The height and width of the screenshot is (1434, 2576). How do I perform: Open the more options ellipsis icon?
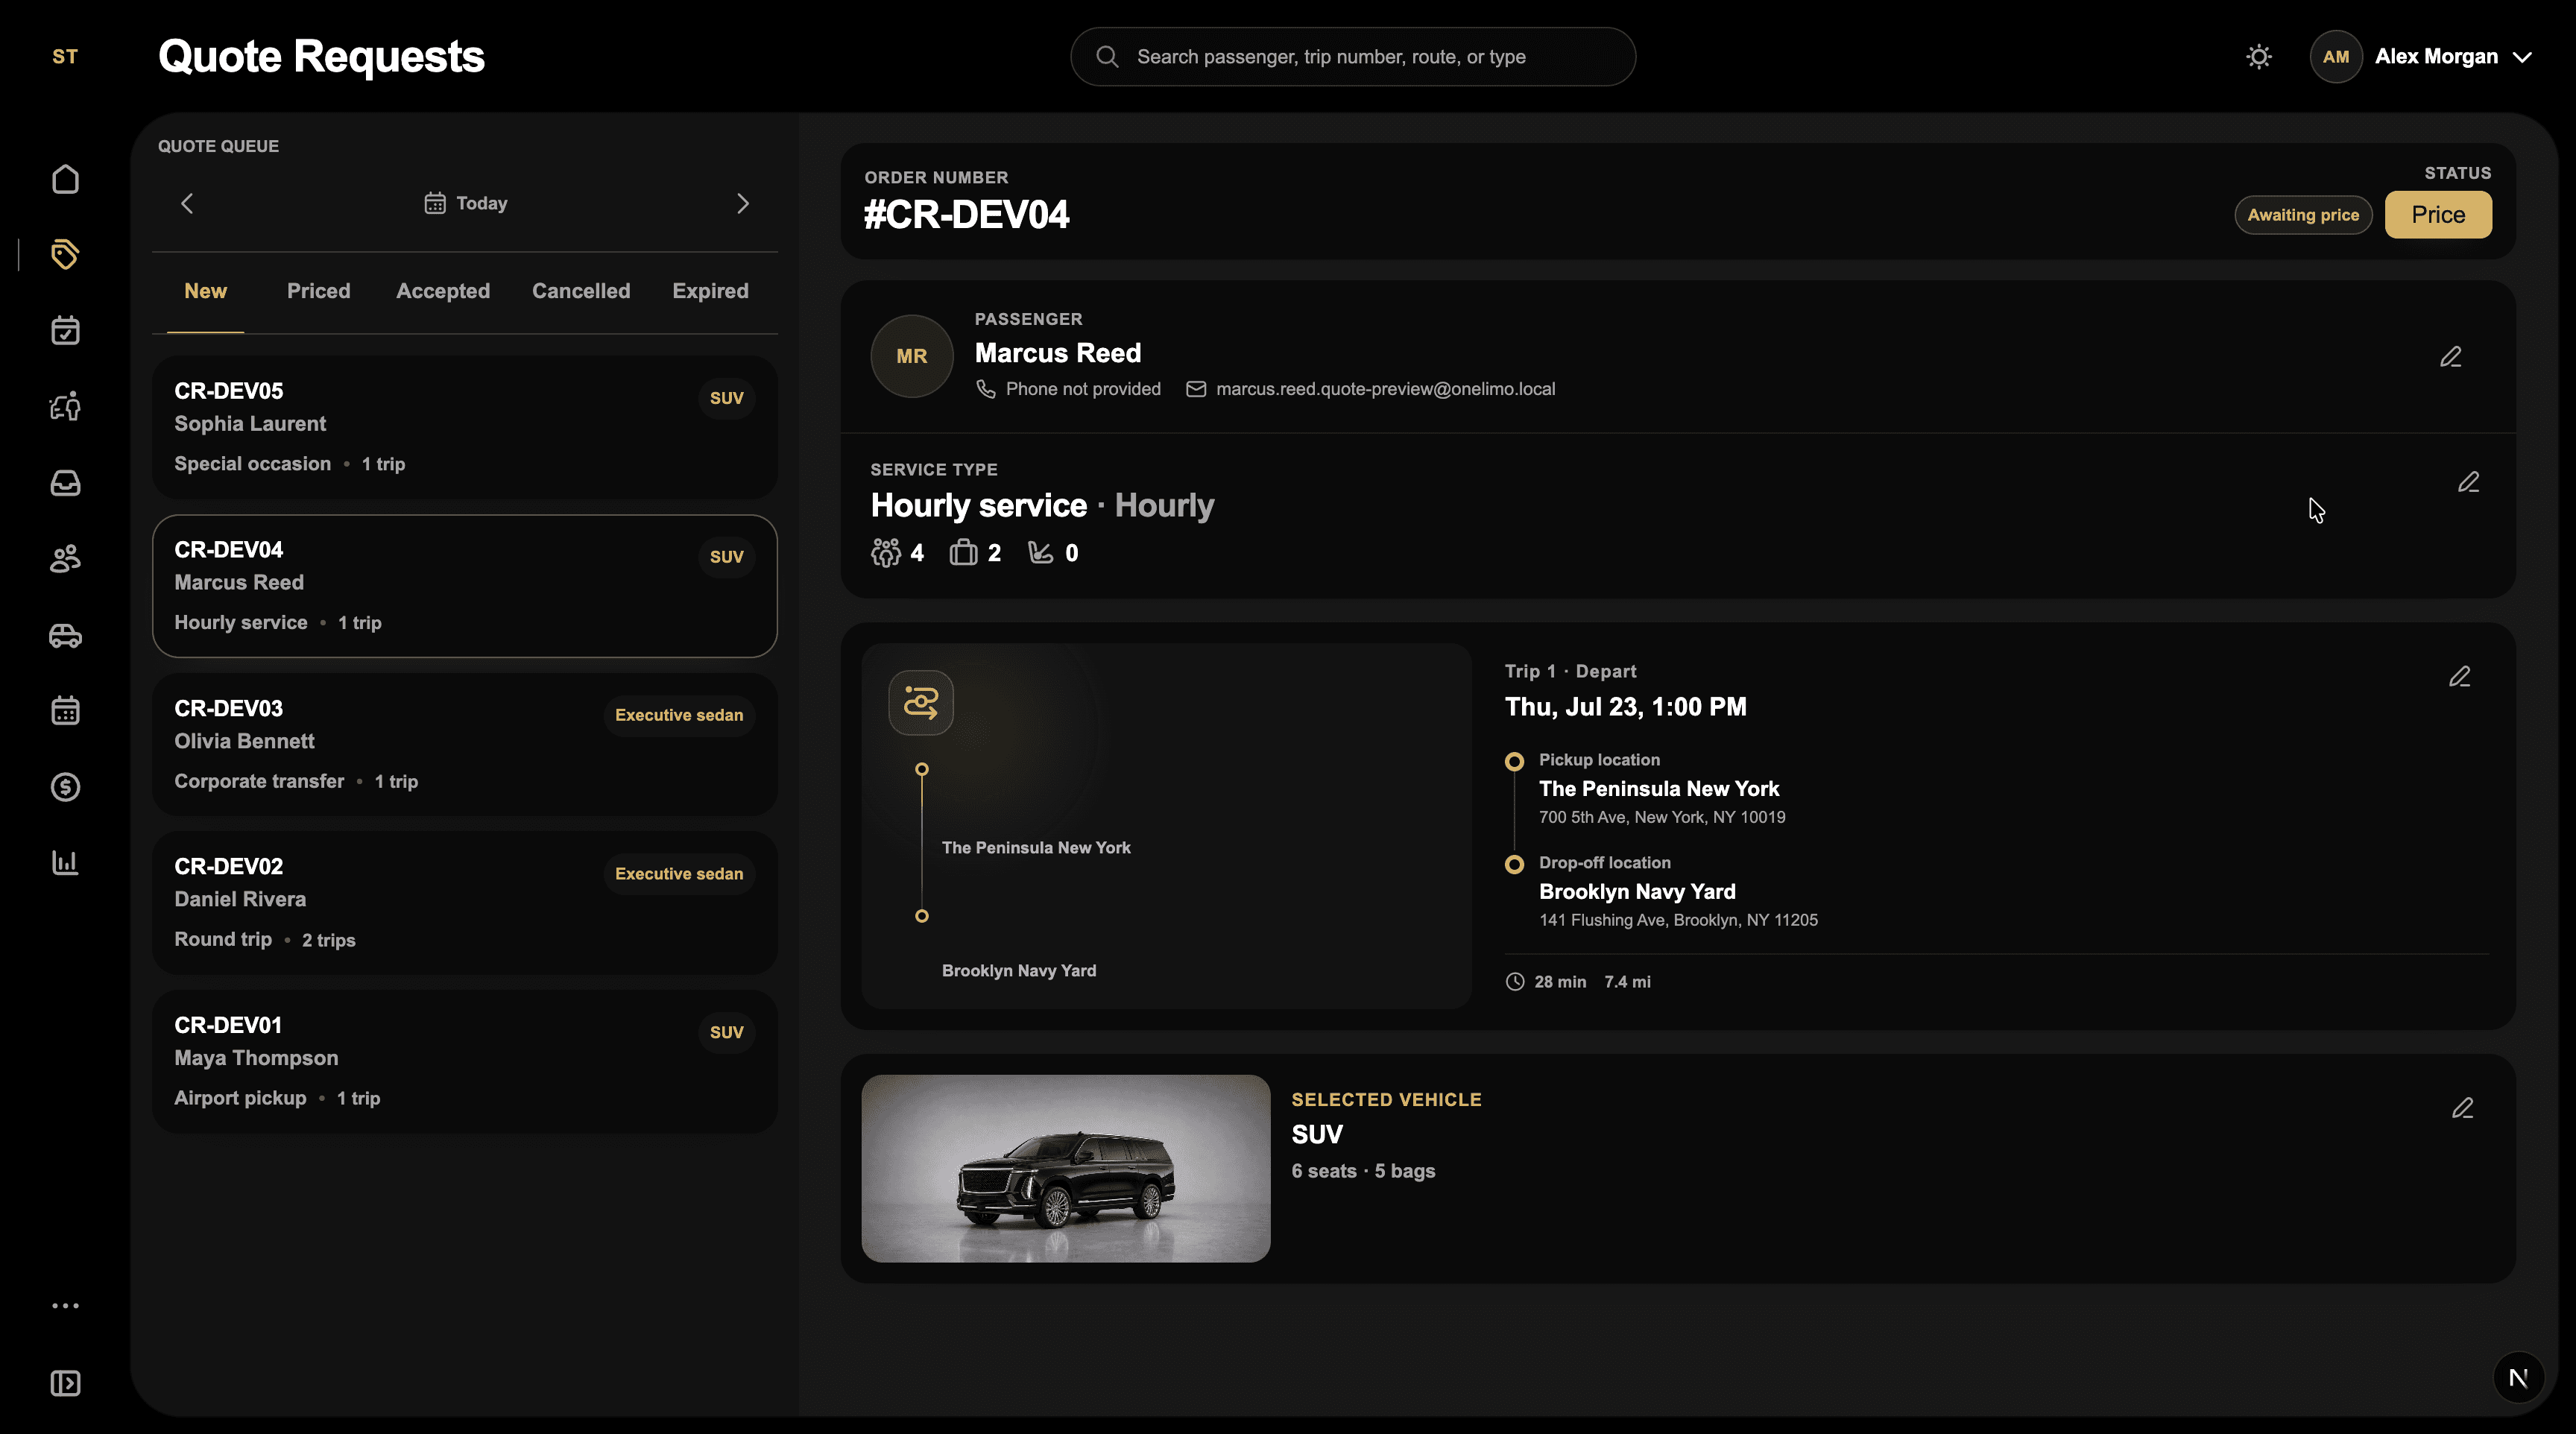coord(65,1306)
